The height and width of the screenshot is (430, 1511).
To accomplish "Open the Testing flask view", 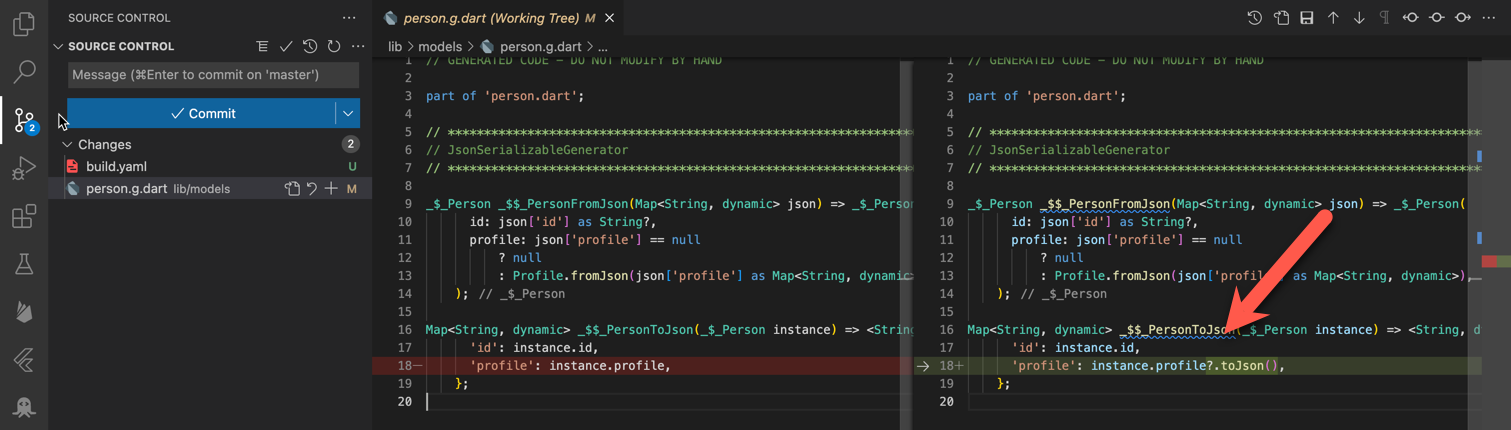I will pos(24,264).
